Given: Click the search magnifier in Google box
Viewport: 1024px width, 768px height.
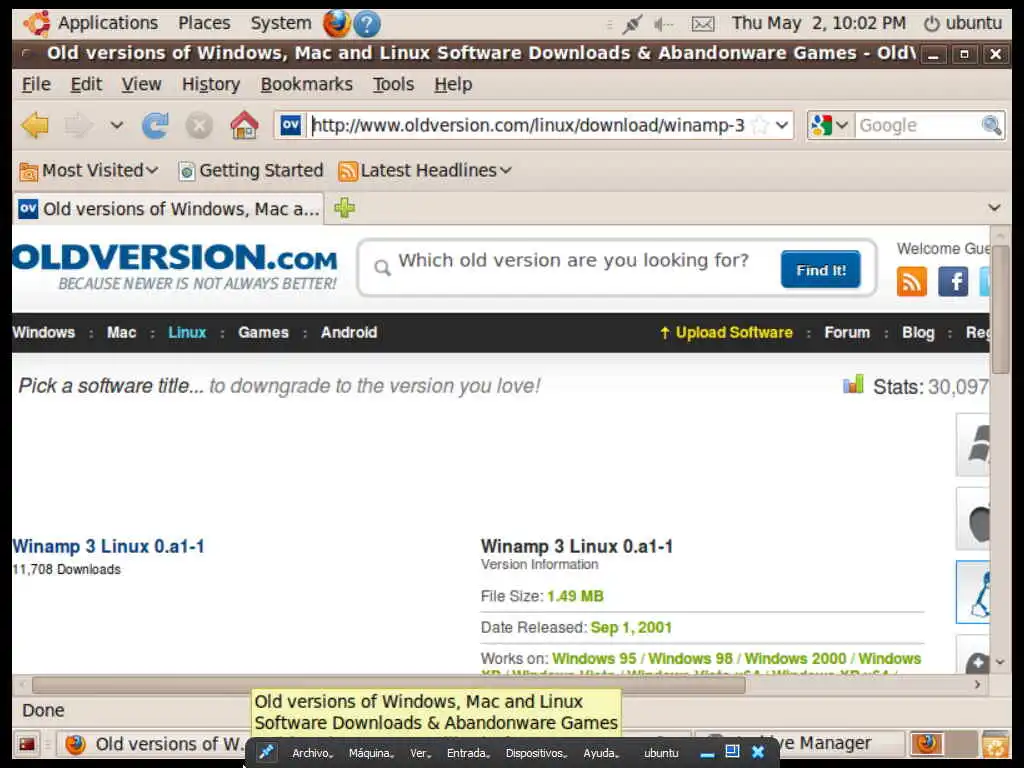Looking at the screenshot, I should pos(991,125).
